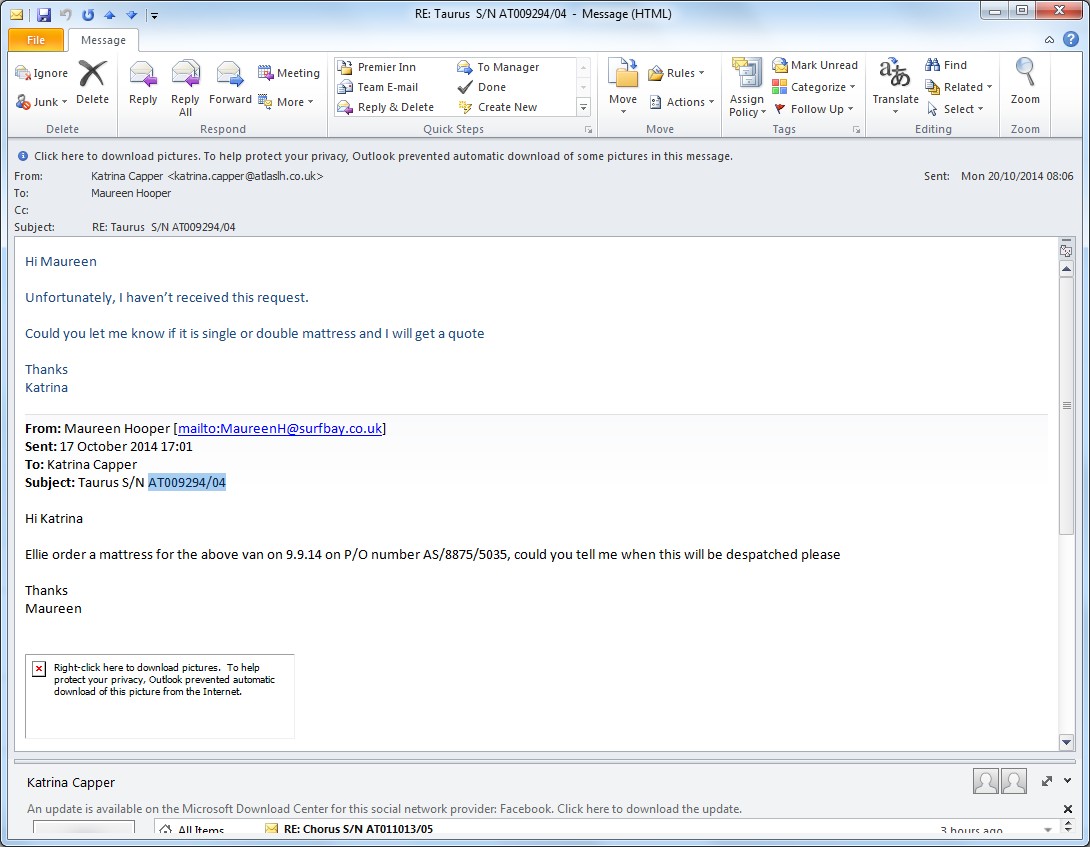Click the sent date Mon 20/10/2014 08:06
Image resolution: width=1090 pixels, height=847 pixels.
tap(1017, 176)
